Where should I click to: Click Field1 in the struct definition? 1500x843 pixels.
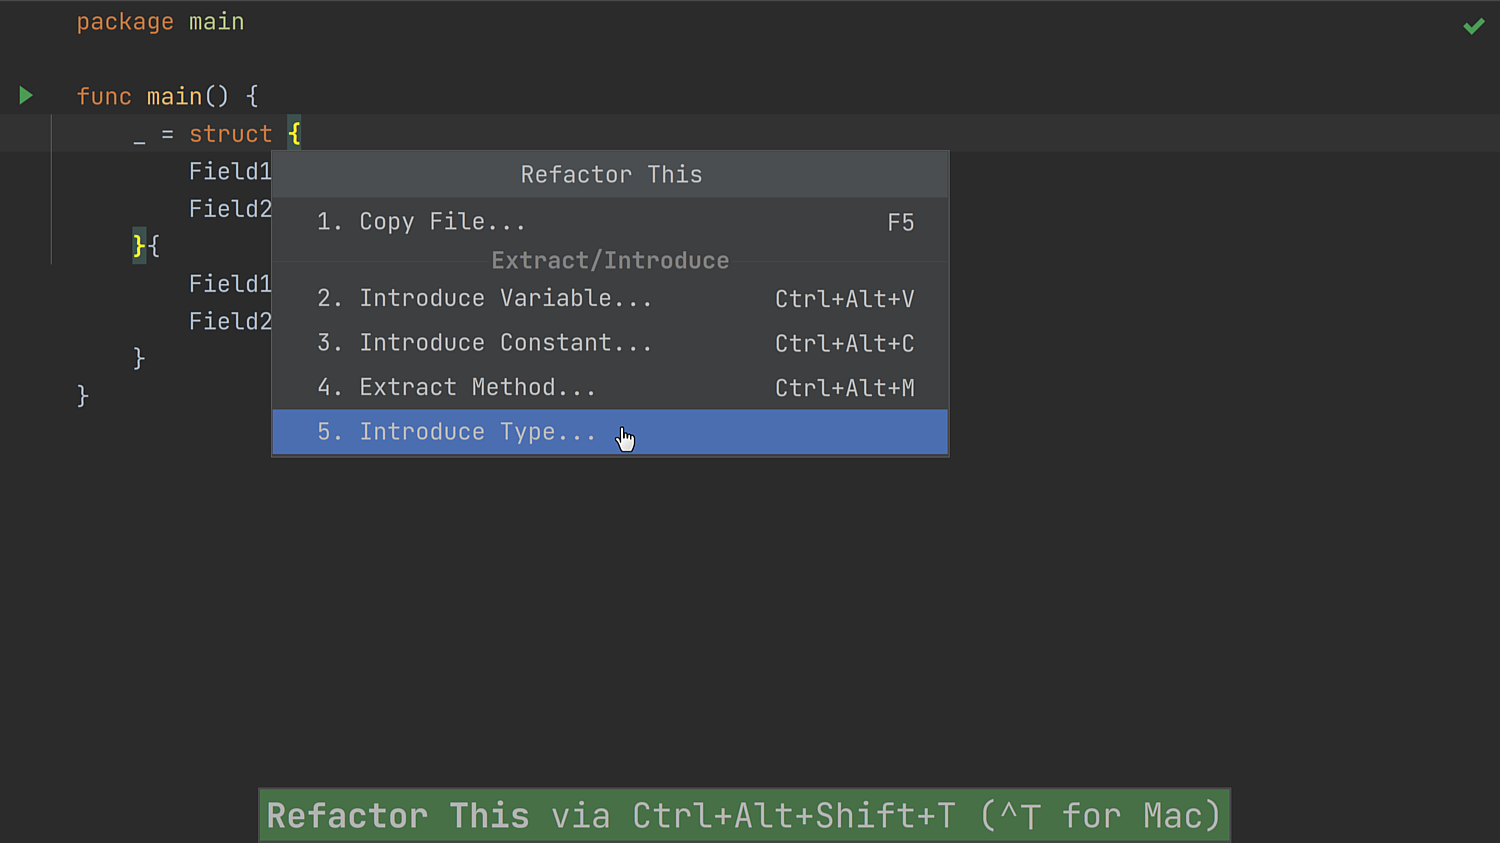click(230, 172)
